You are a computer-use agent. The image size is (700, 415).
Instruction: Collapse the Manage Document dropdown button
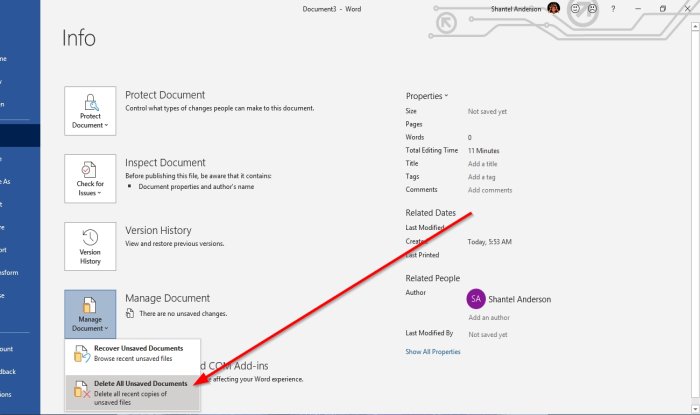[90, 314]
